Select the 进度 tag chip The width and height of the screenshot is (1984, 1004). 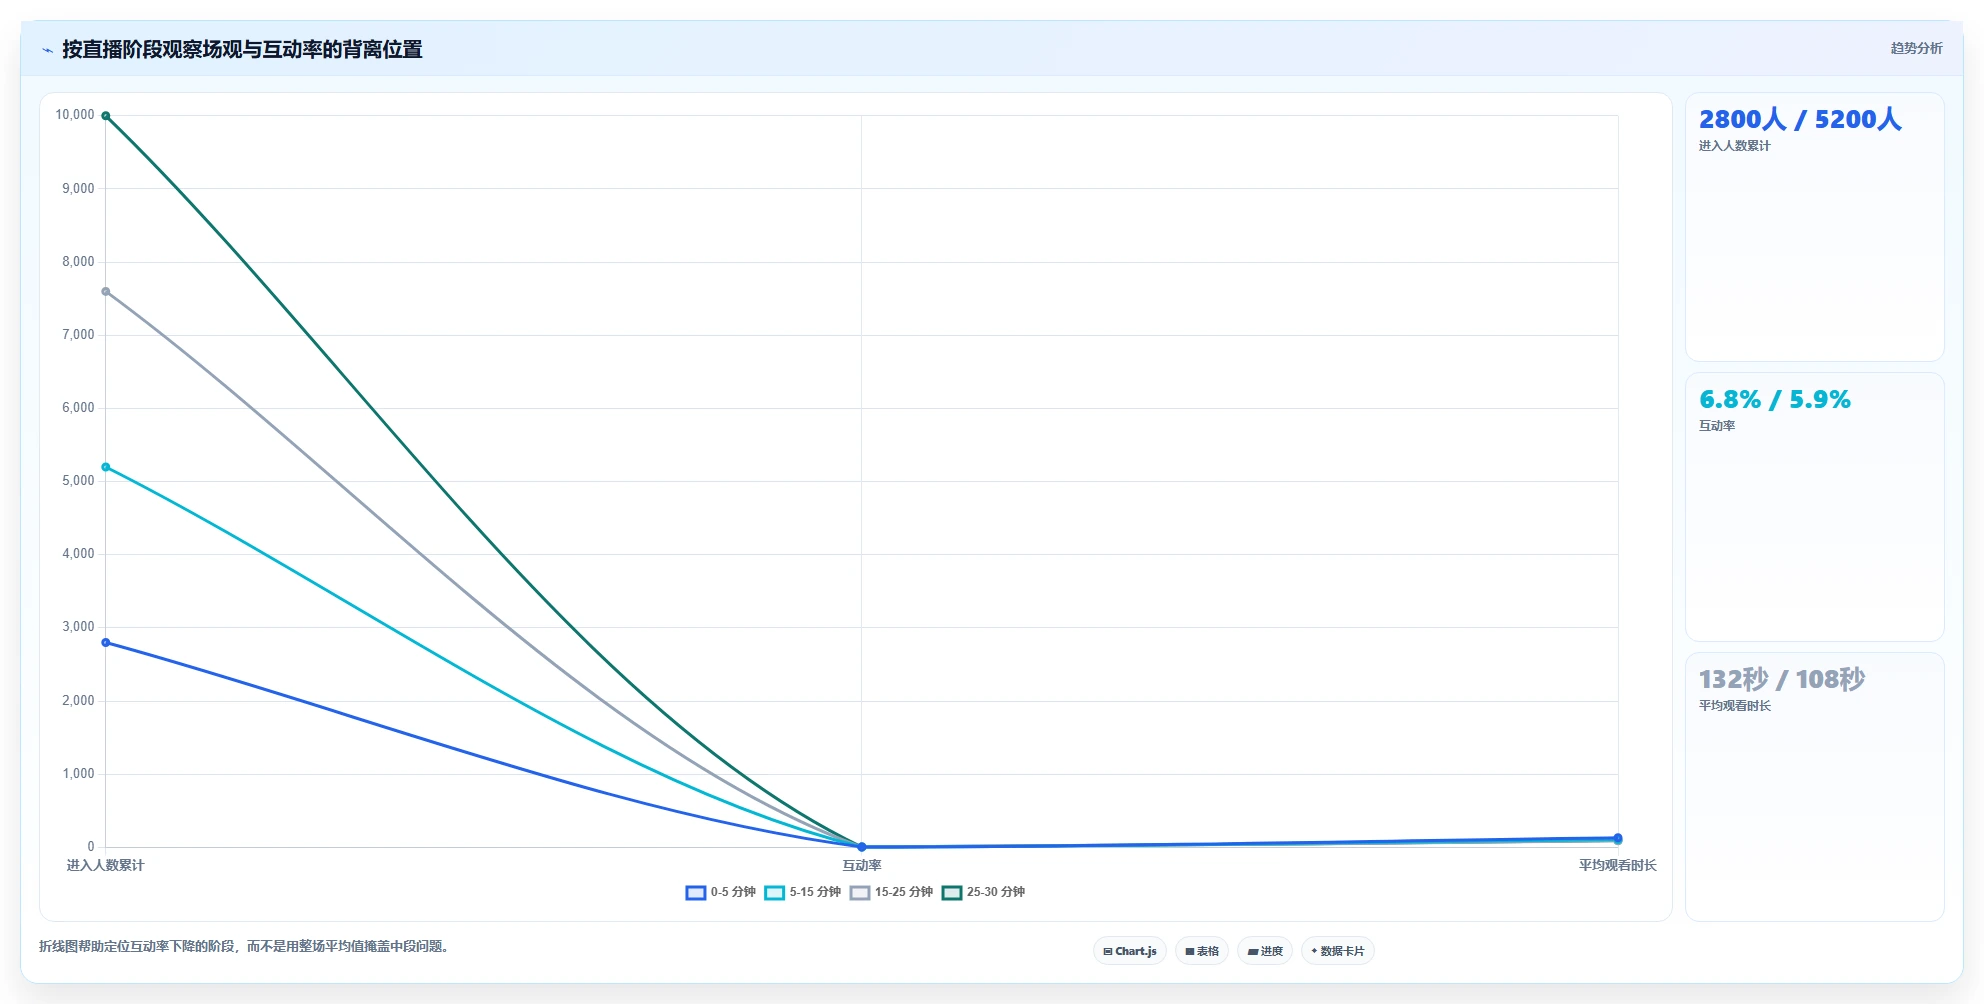(x=1265, y=951)
